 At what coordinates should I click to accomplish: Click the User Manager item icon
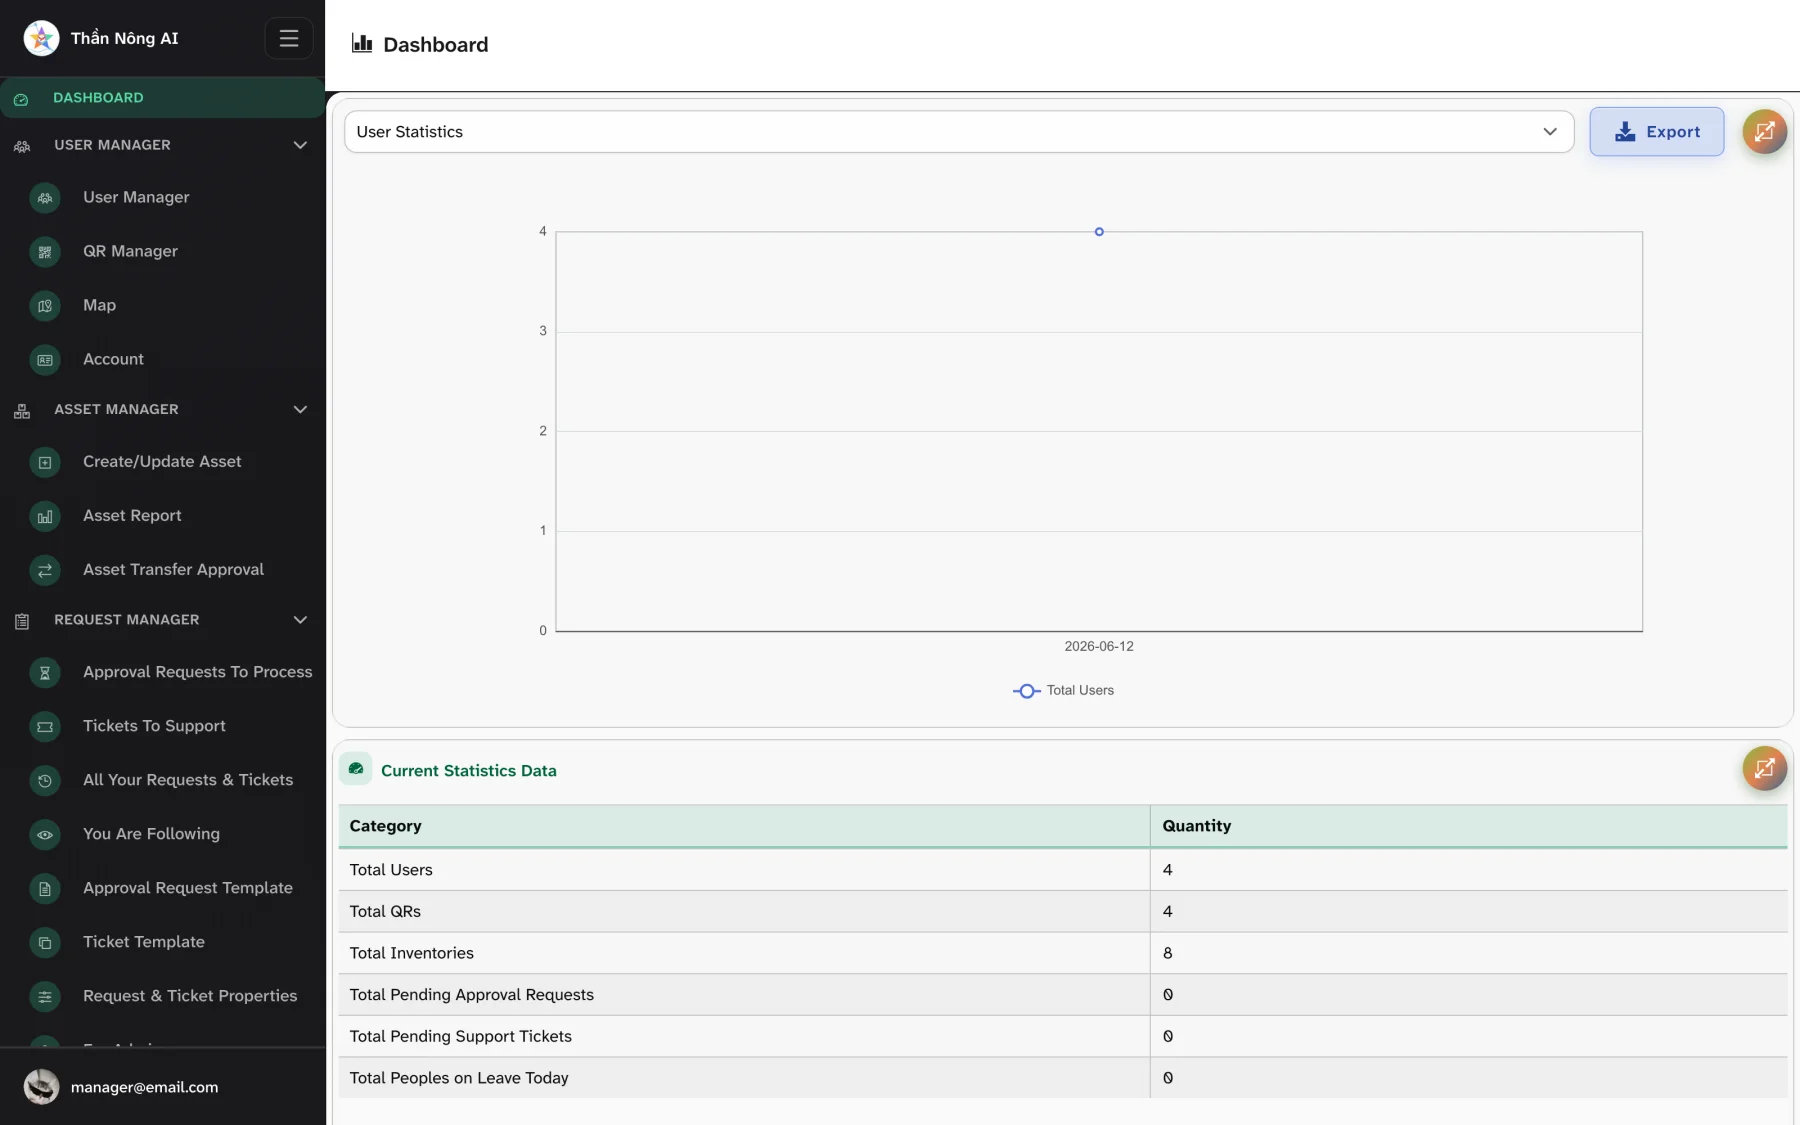click(x=45, y=198)
